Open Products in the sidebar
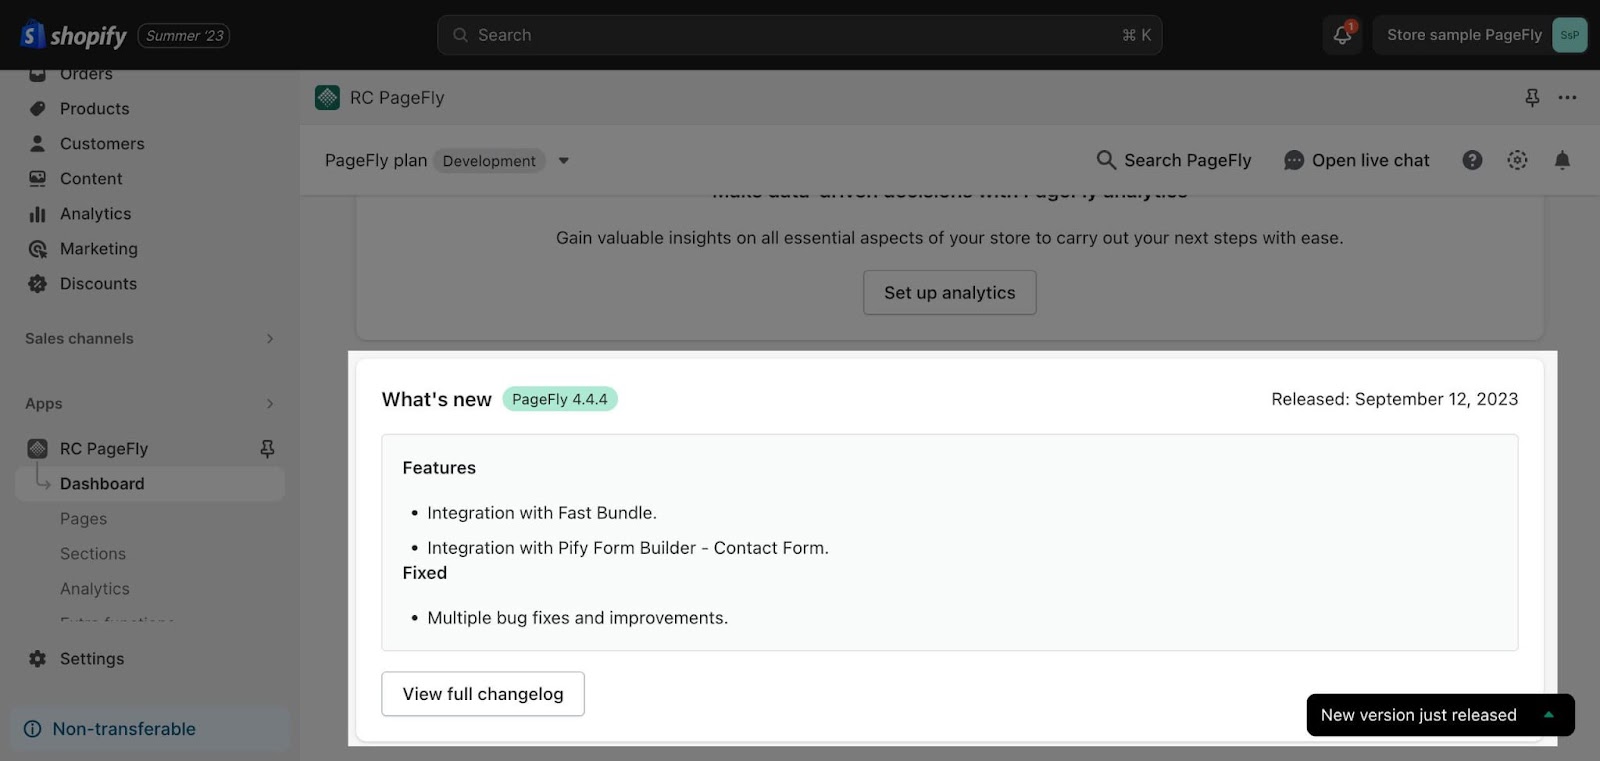This screenshot has height=761, width=1600. pos(95,108)
